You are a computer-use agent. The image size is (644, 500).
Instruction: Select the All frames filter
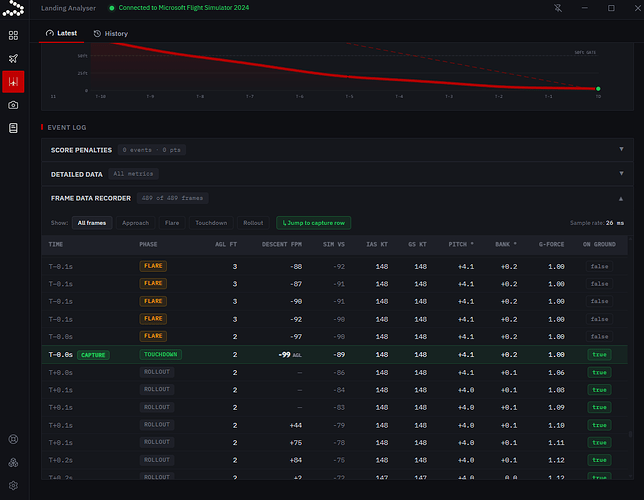click(92, 223)
